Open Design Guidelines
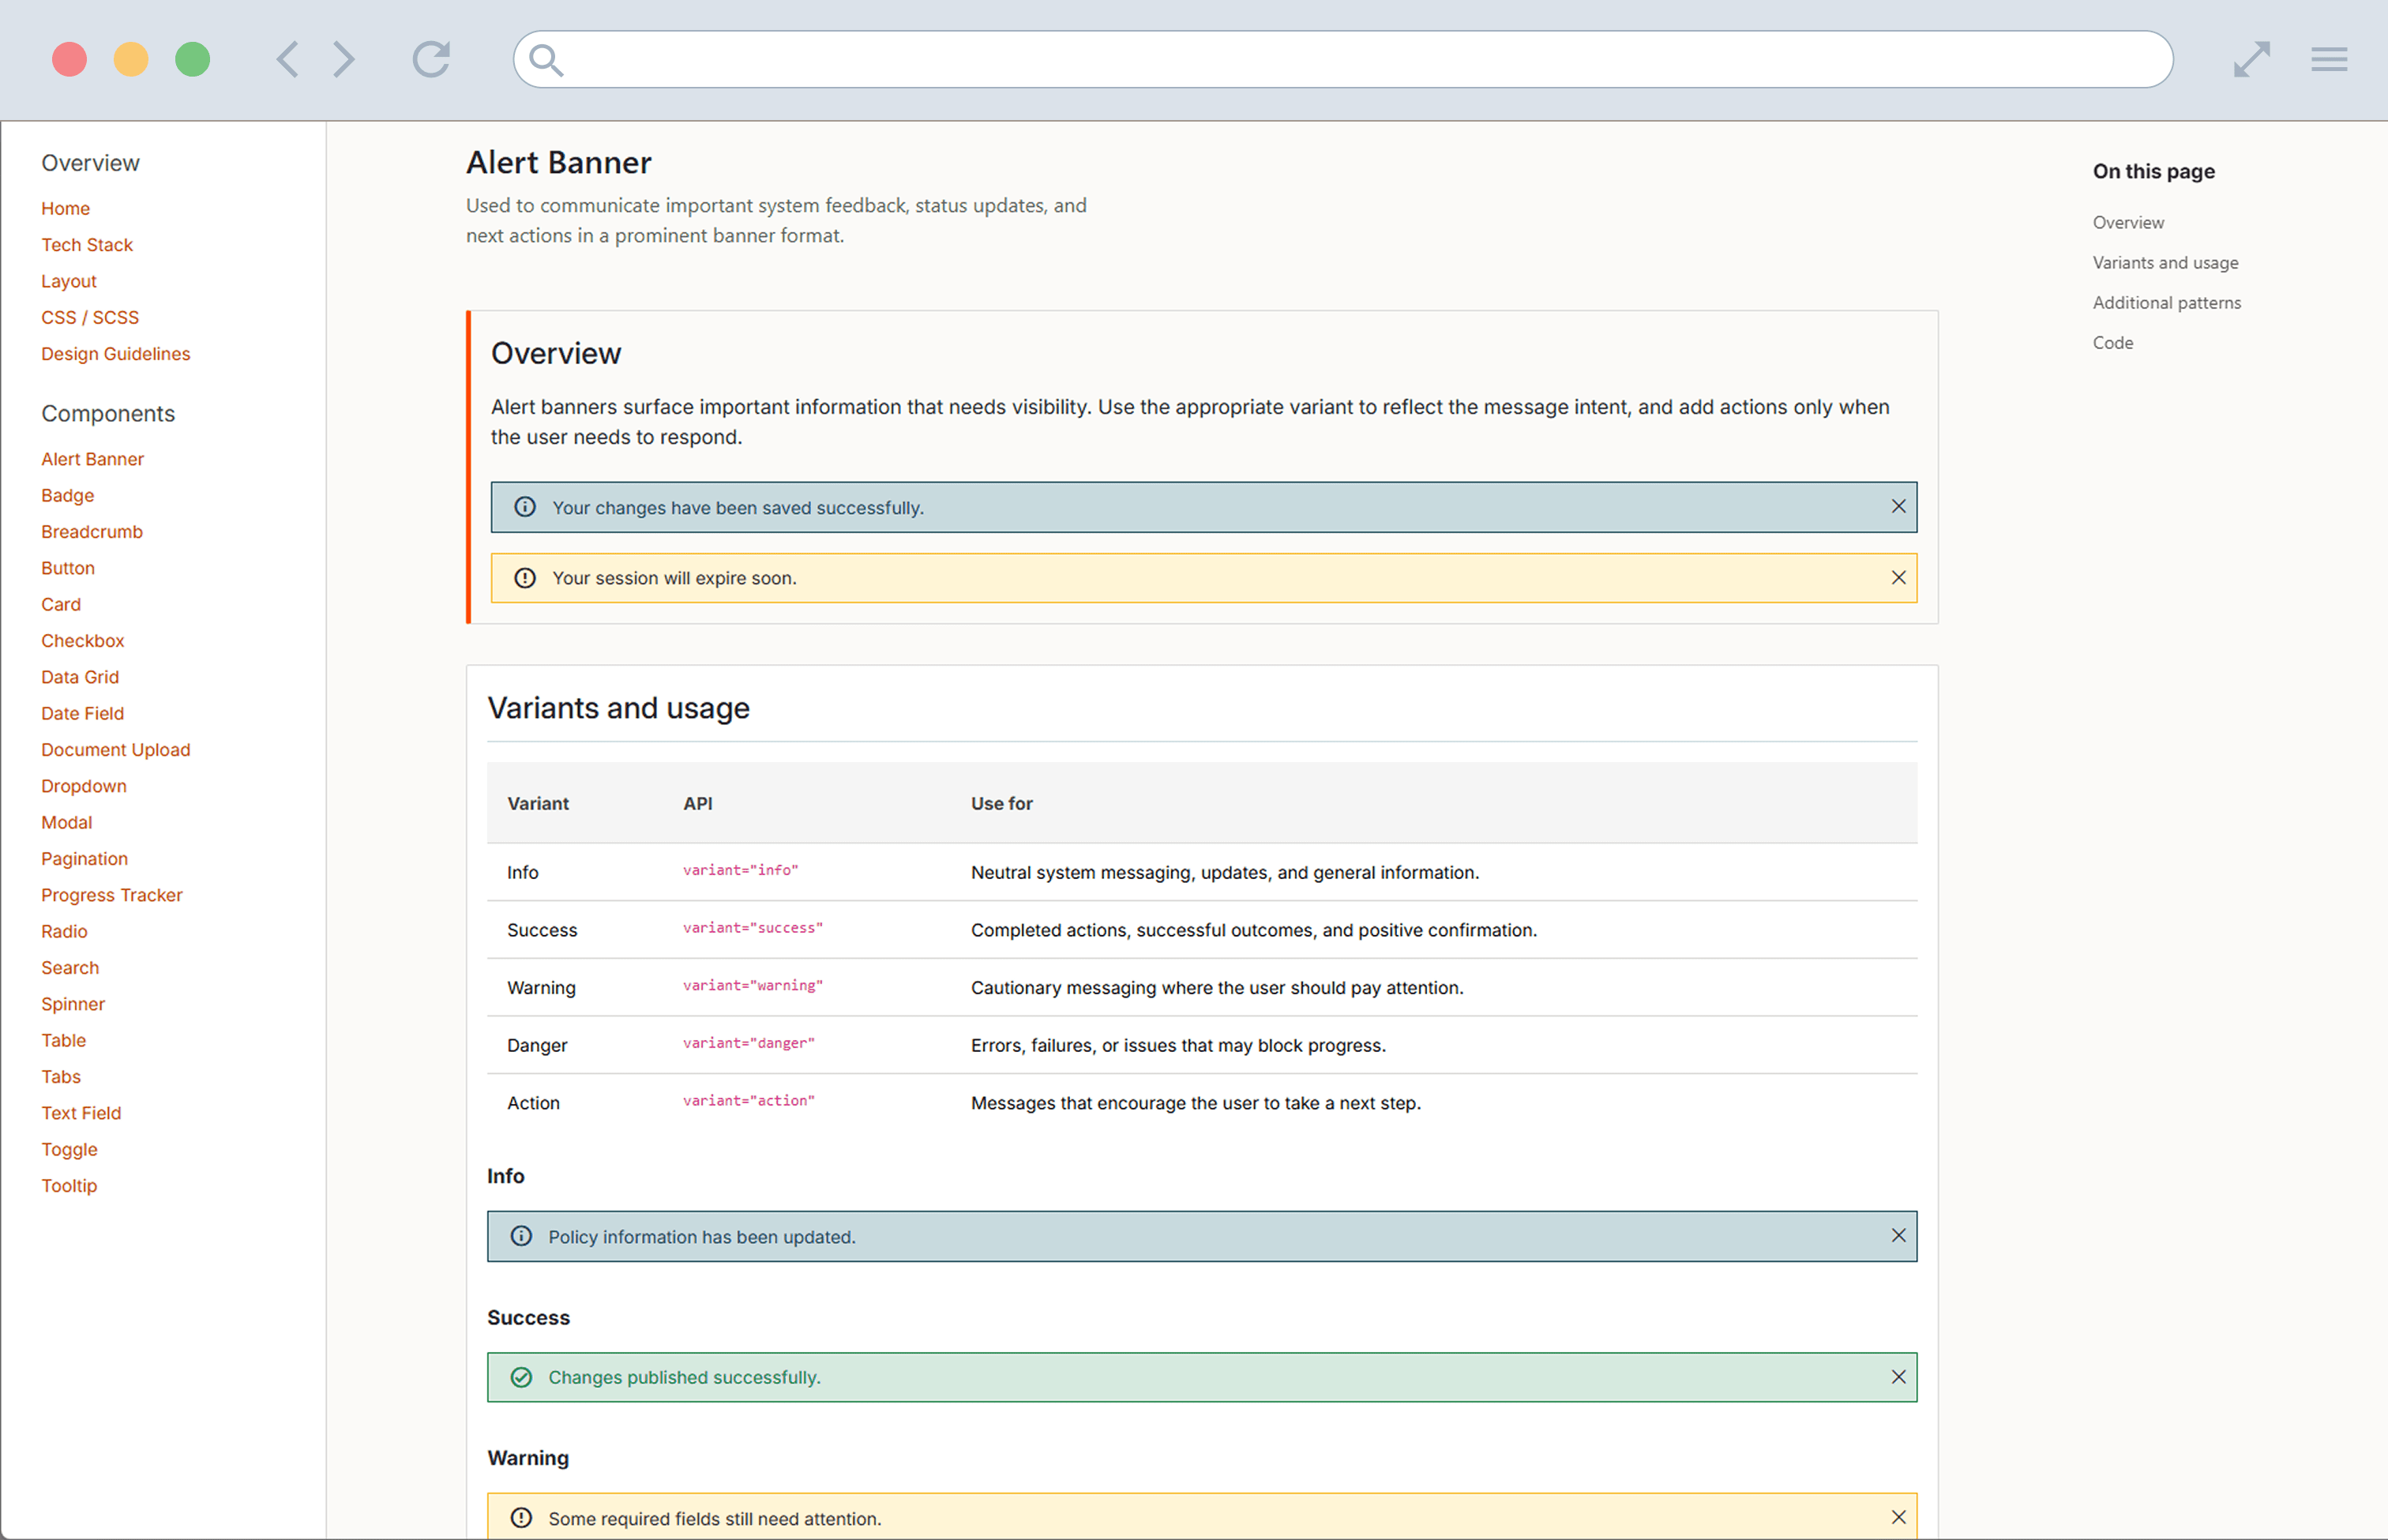The height and width of the screenshot is (1540, 2388). (116, 354)
